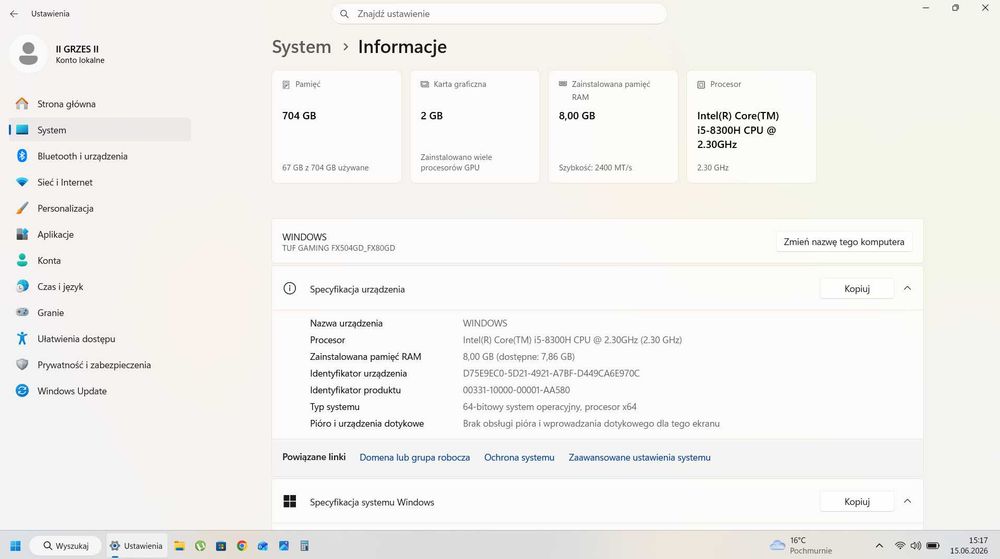Go to Sieć i Internet settings
The height and width of the screenshot is (559, 1000).
100,182
